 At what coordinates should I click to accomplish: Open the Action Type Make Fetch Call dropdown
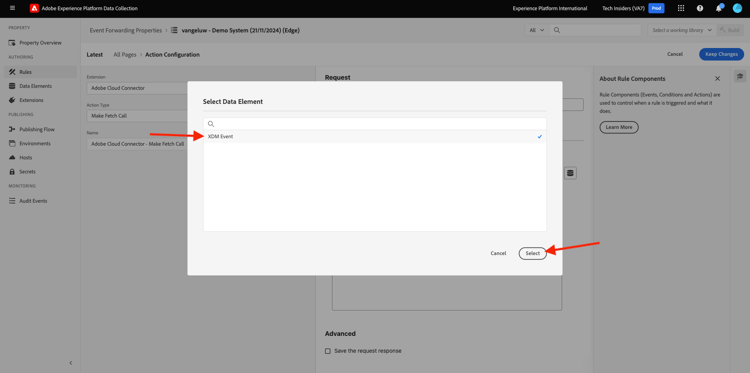click(137, 116)
